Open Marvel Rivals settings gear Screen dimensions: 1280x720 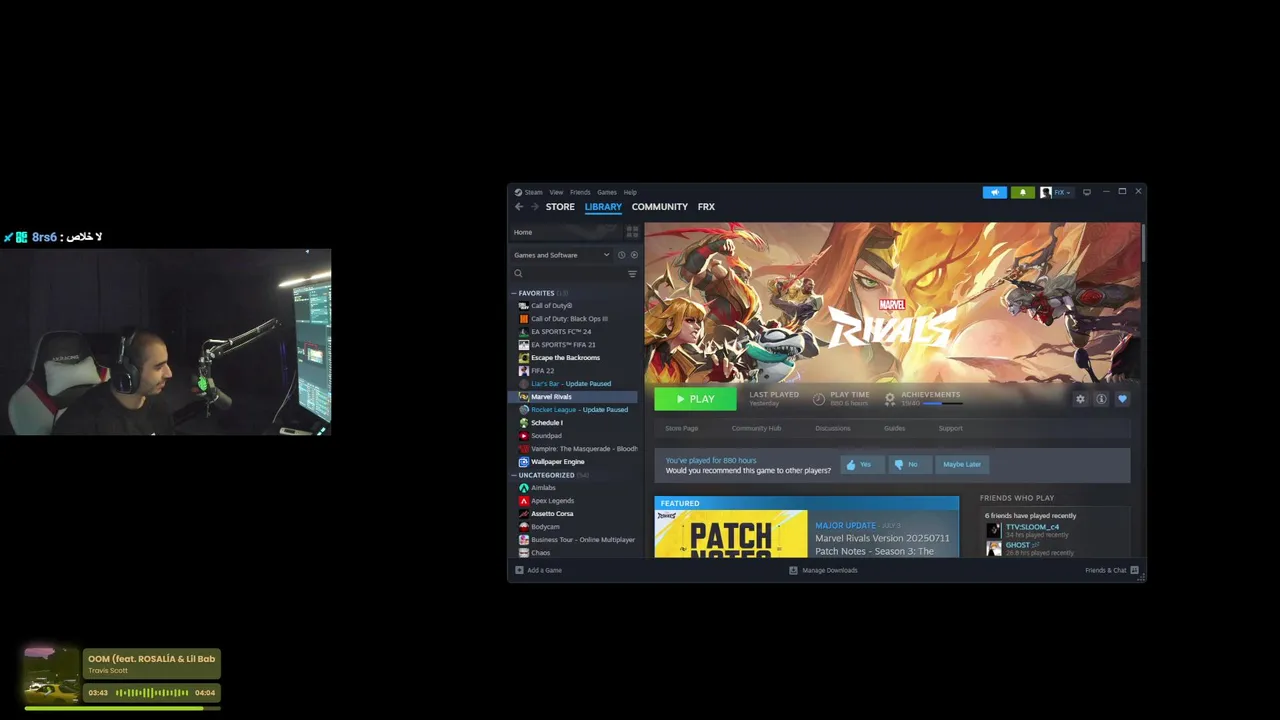[1080, 399]
